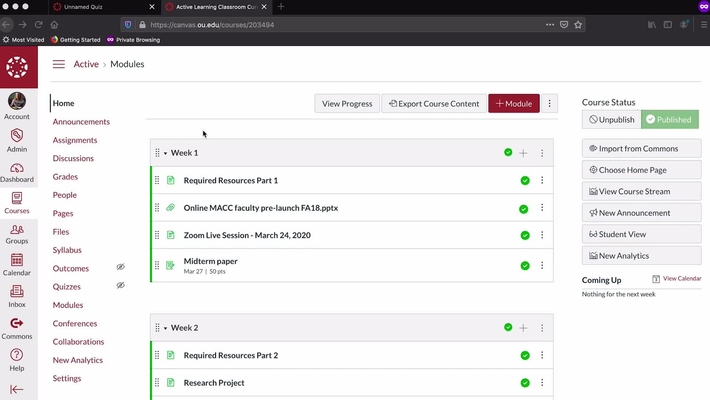Image resolution: width=710 pixels, height=400 pixels.
Task: Select the Active Learning Classroom tab
Action: 216,7
